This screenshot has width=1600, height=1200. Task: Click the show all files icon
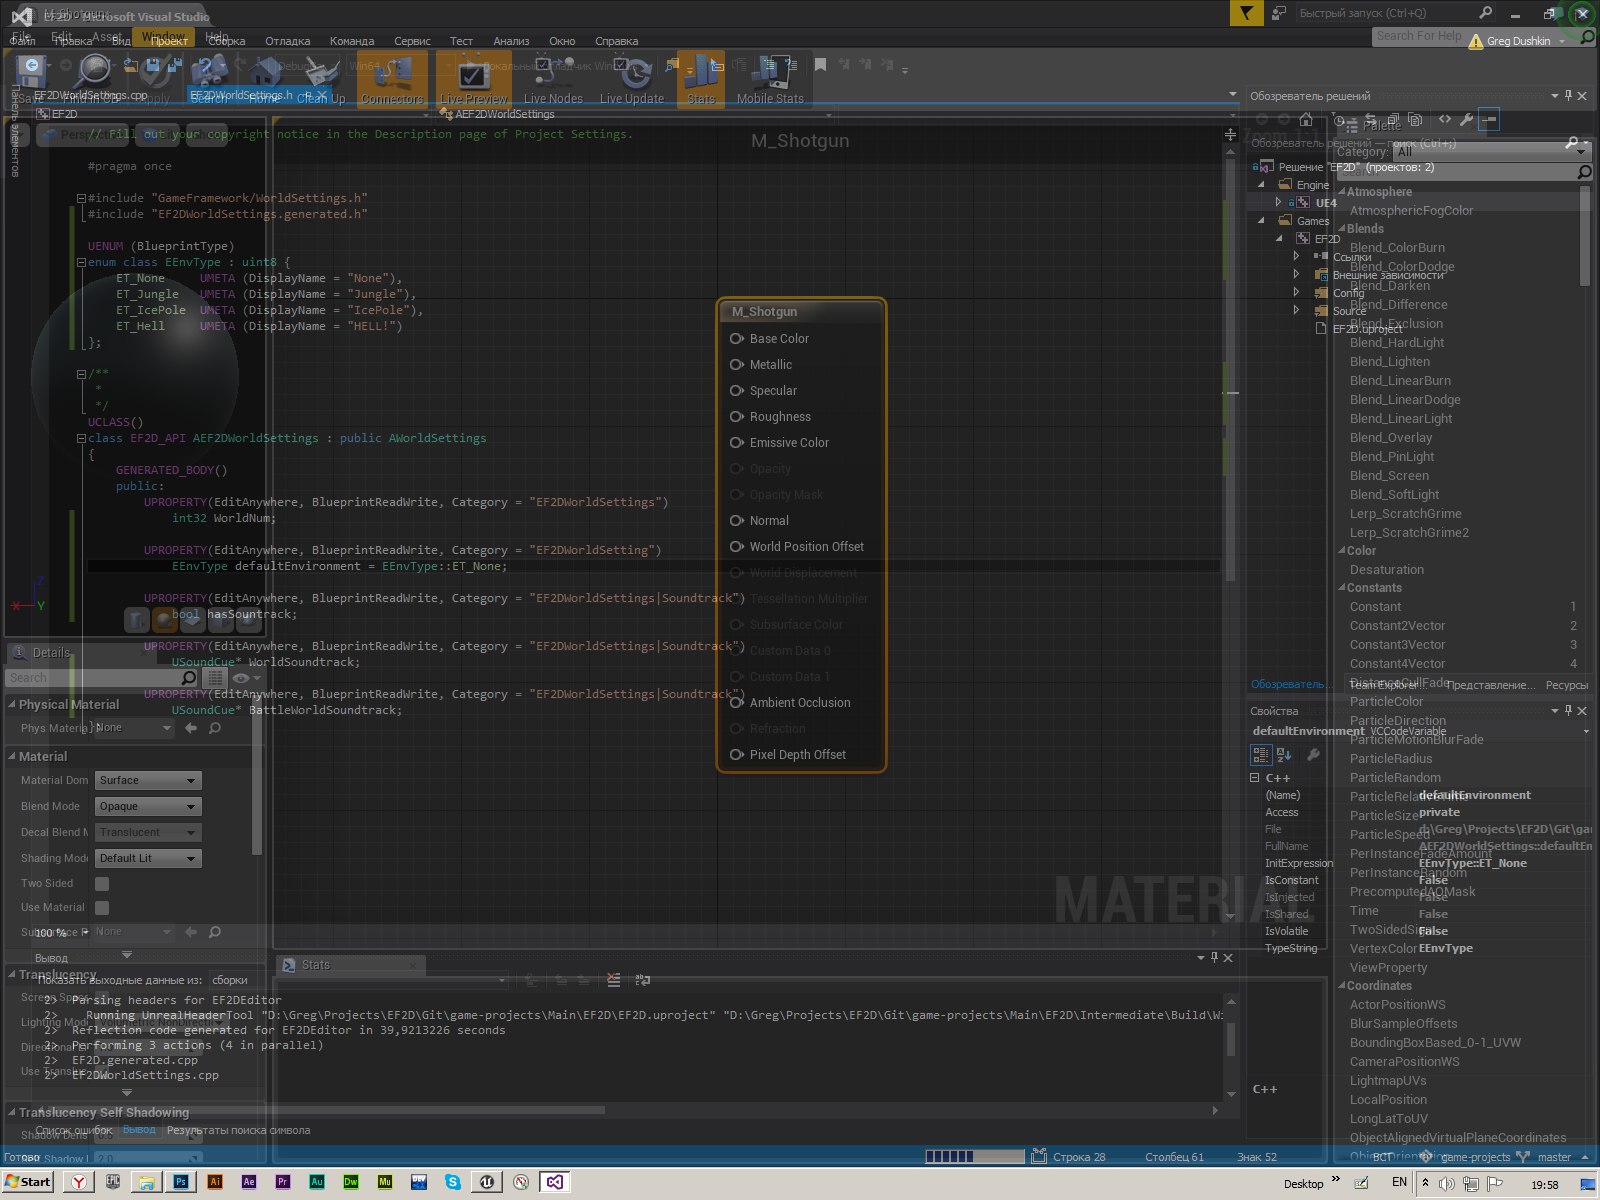pyautogui.click(x=1414, y=119)
